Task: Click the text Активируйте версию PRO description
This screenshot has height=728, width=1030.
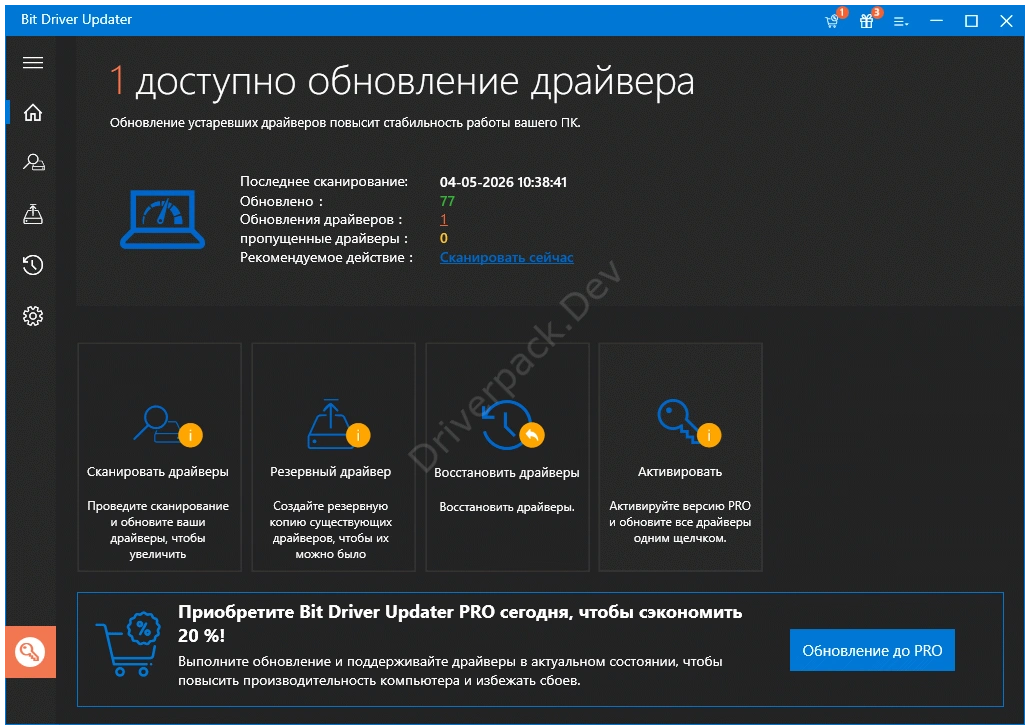Action: [x=680, y=522]
